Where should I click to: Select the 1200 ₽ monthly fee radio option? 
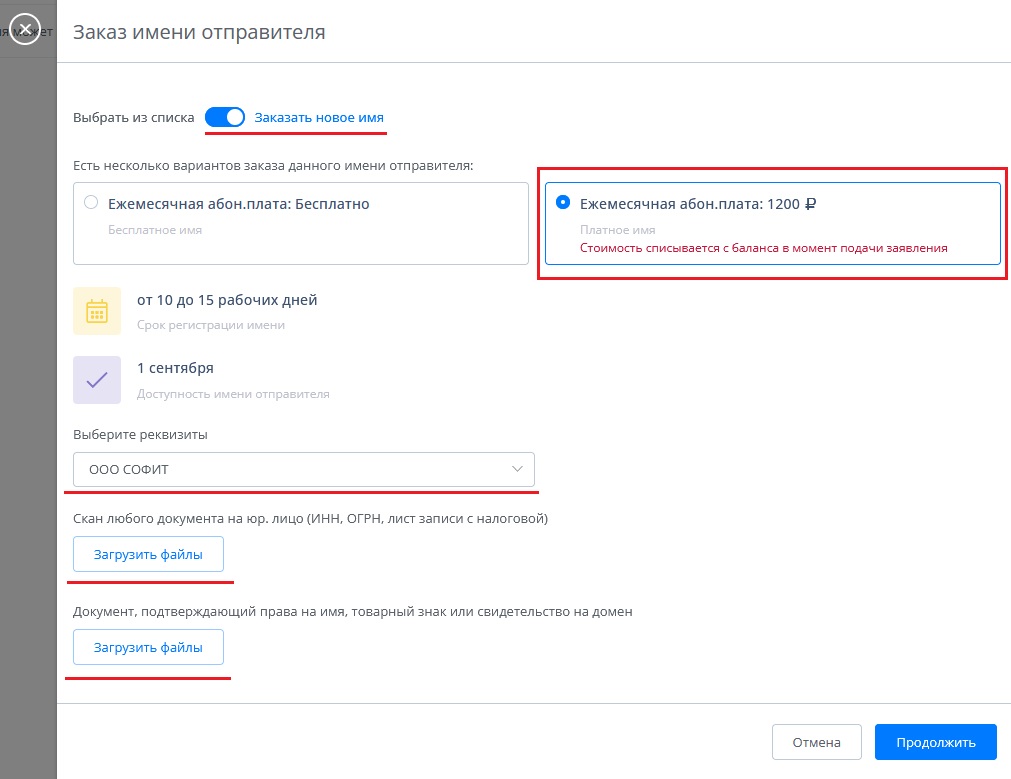coord(563,202)
